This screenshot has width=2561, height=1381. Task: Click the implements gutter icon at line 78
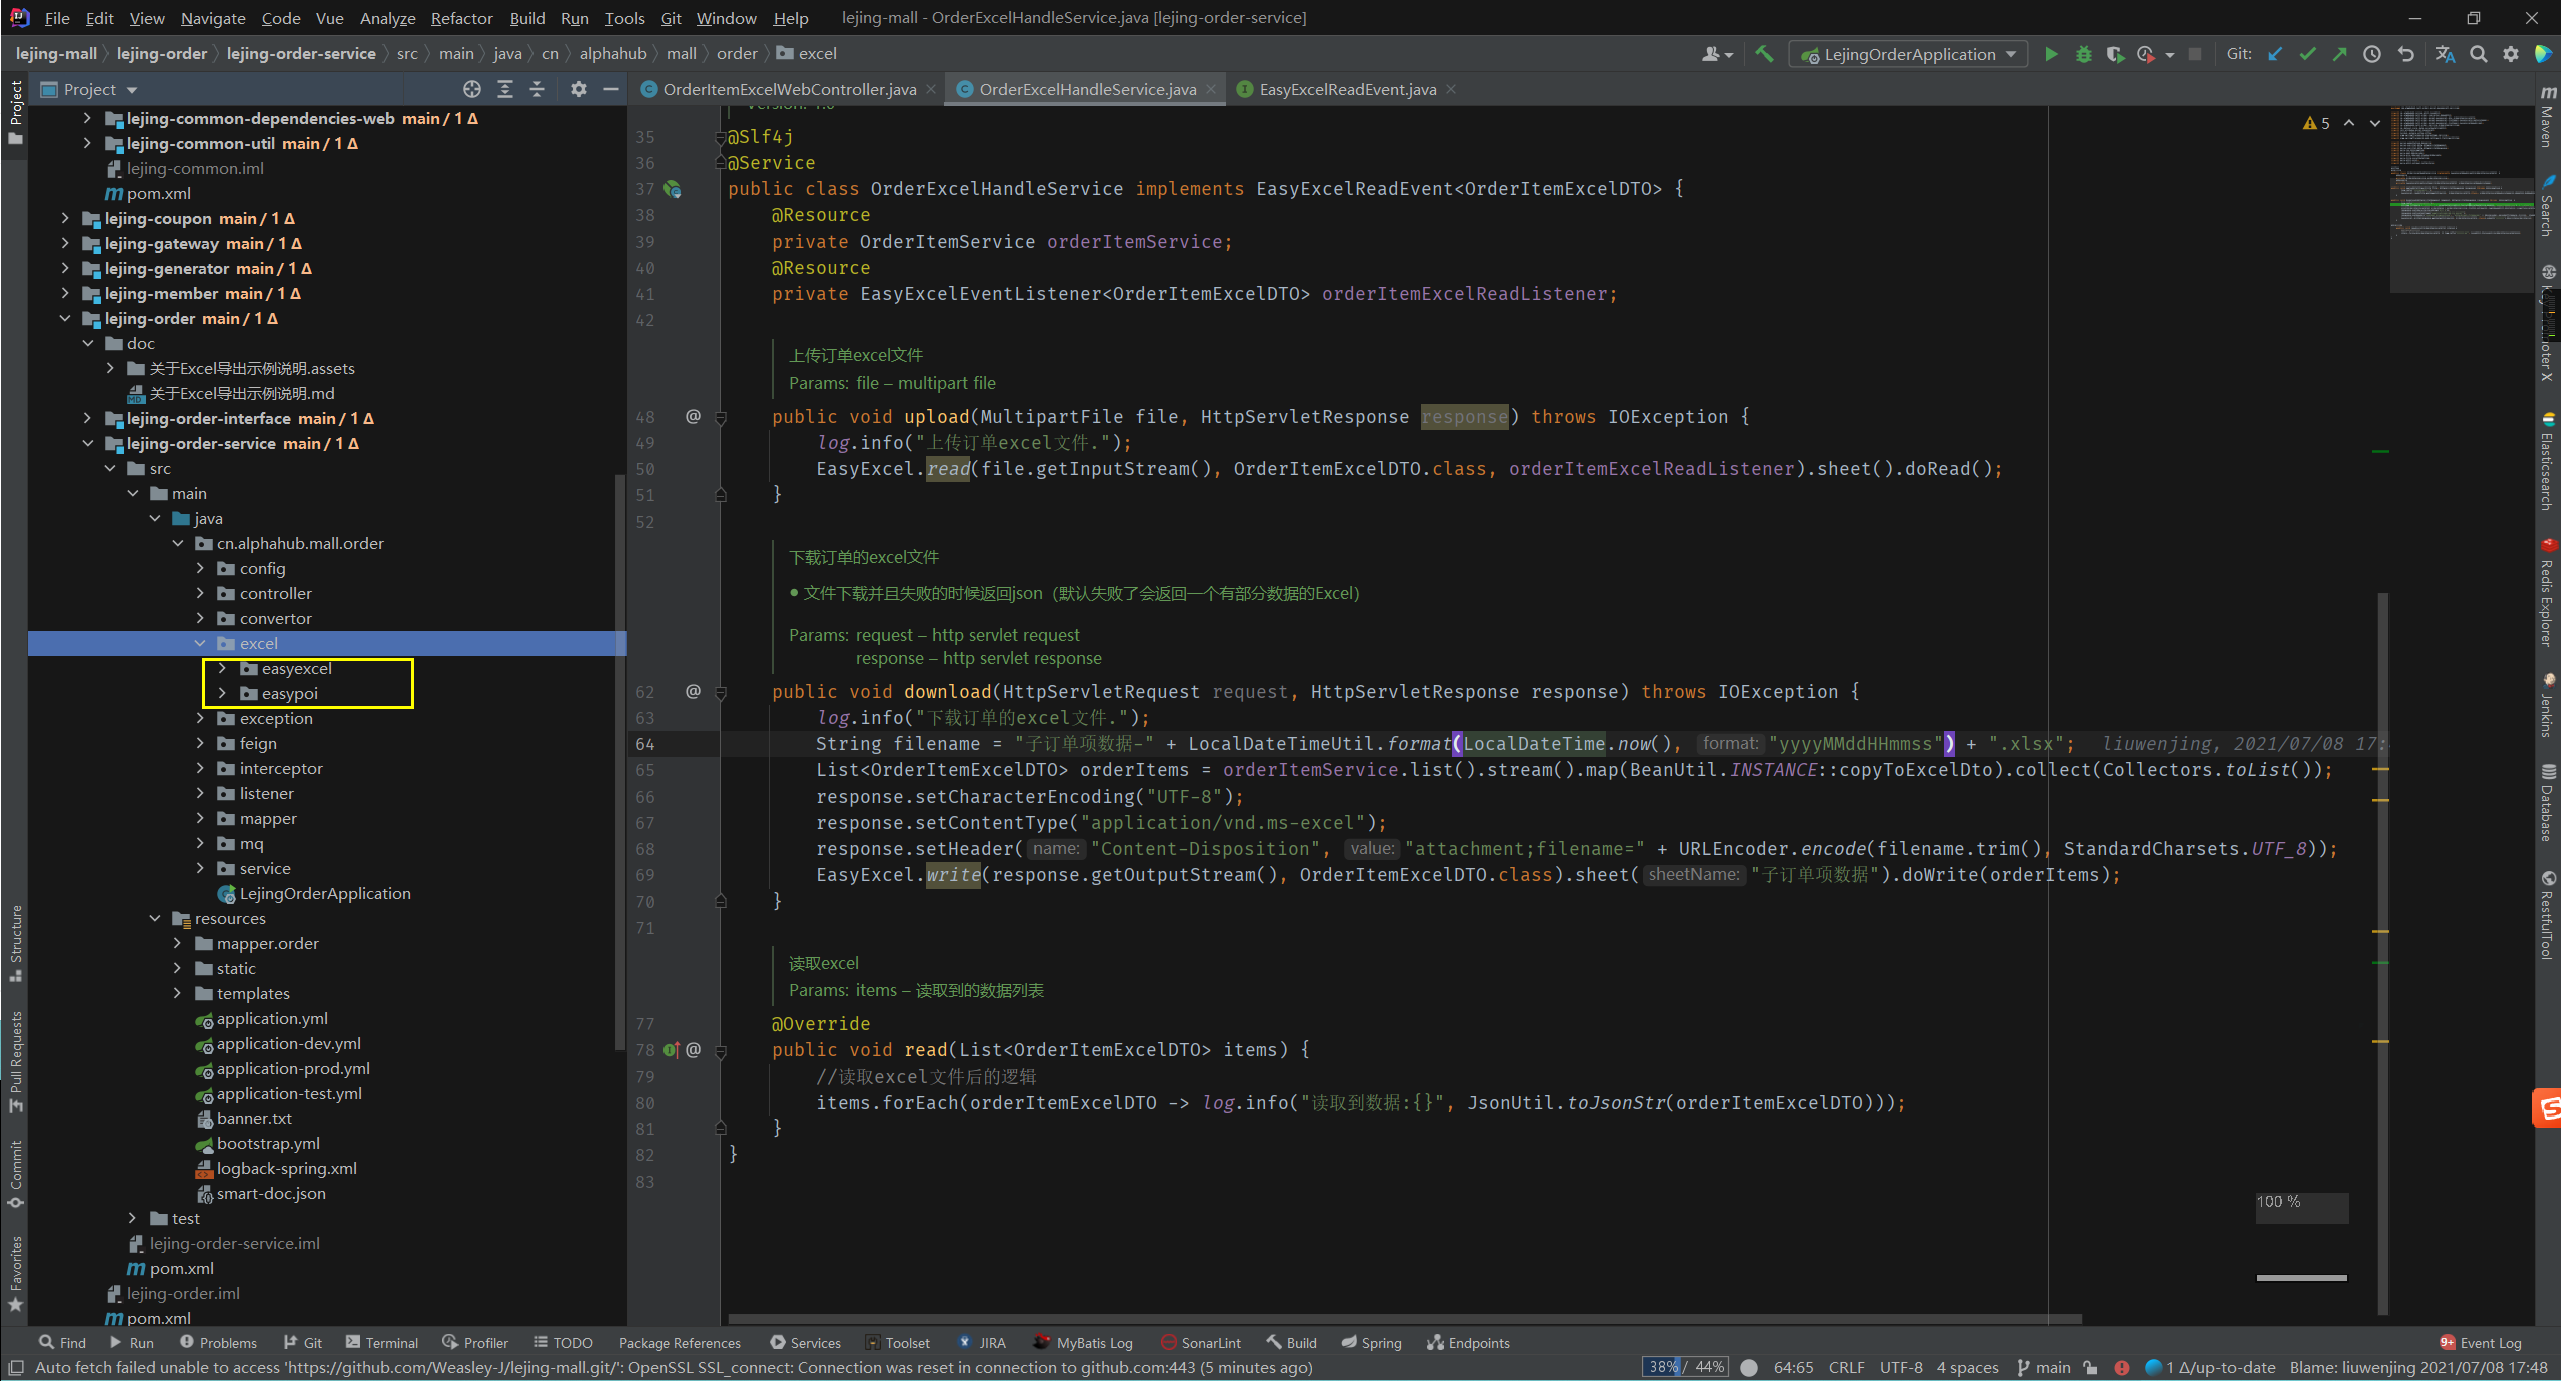click(x=671, y=1050)
